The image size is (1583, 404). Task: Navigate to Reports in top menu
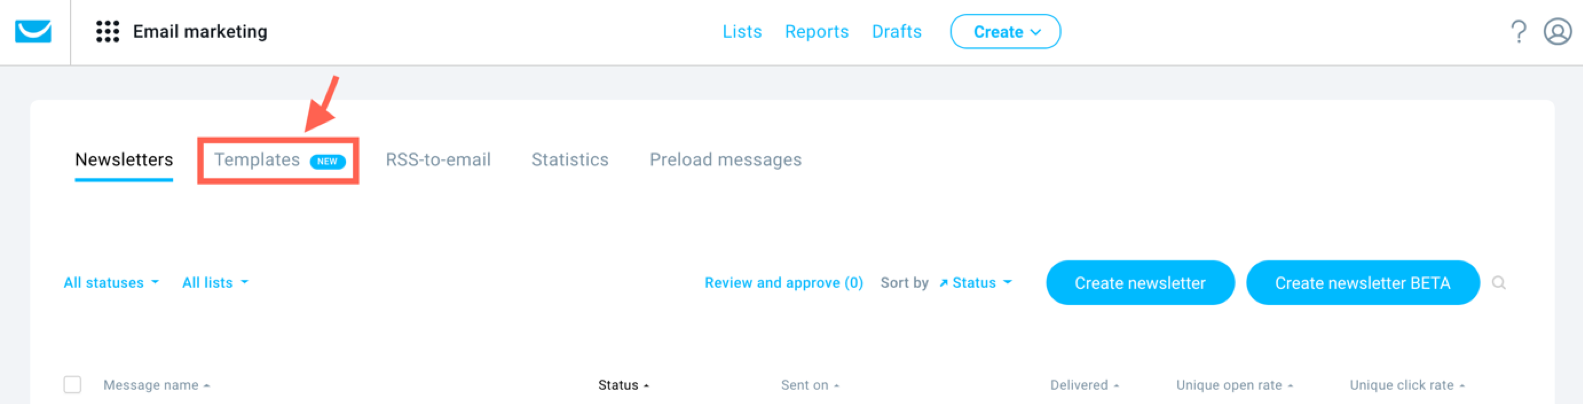click(x=816, y=32)
